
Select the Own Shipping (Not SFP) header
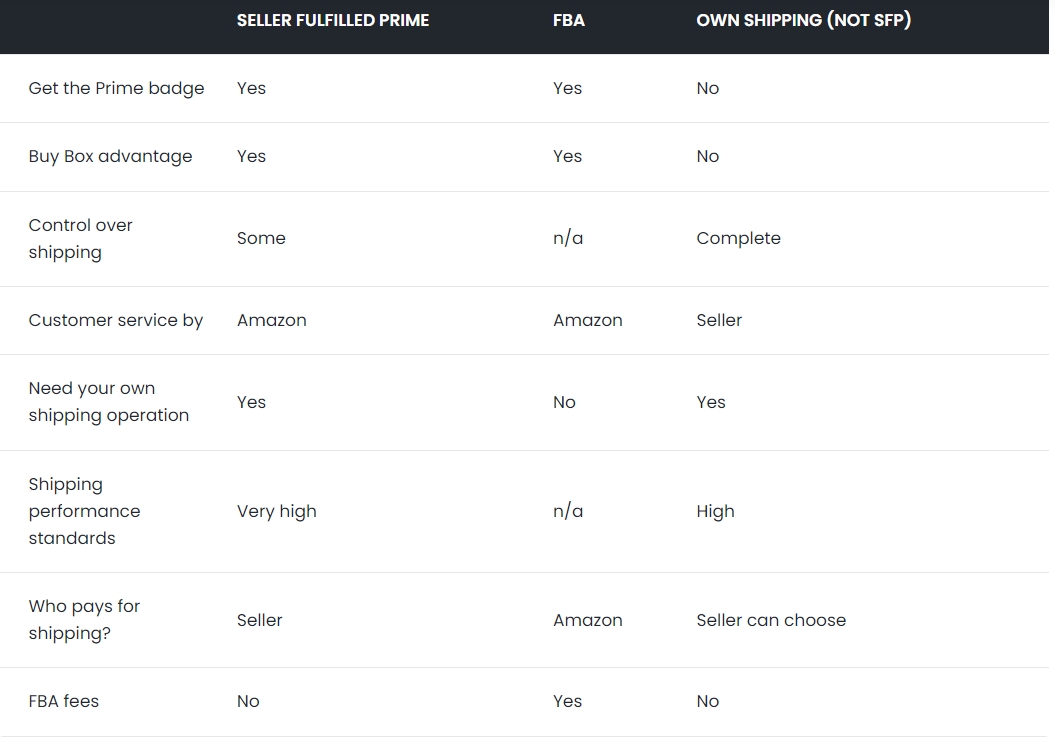pos(803,20)
